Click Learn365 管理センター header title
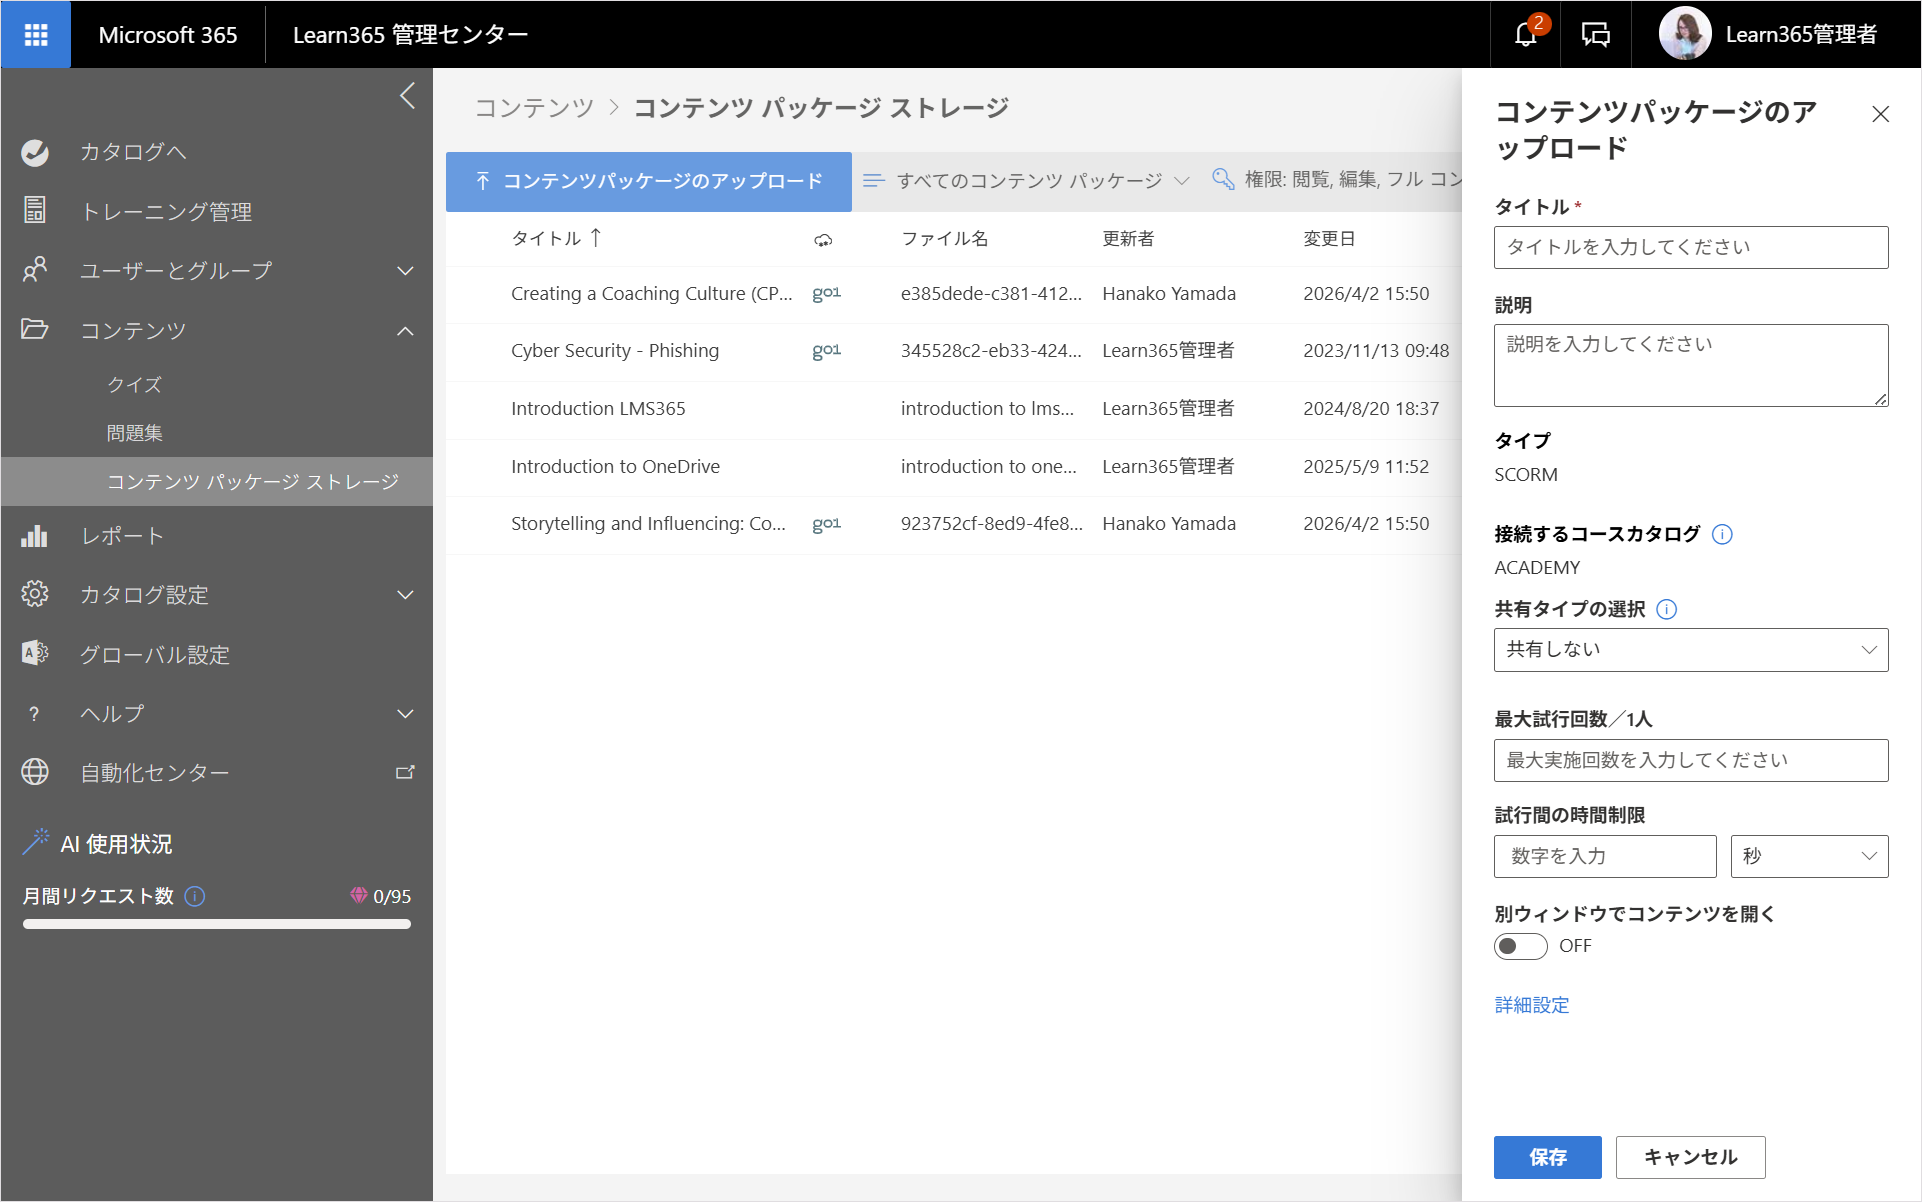Viewport: 1922px width, 1202px height. 411,35
